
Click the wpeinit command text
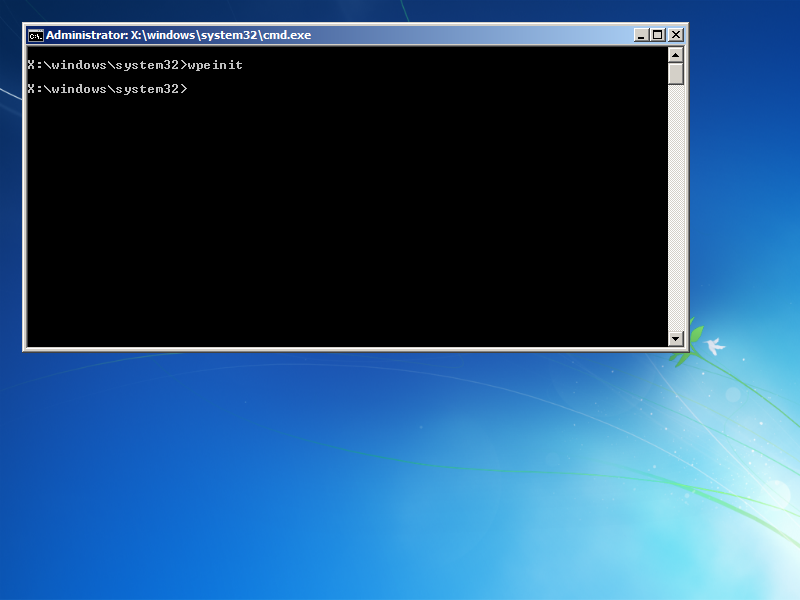click(215, 65)
